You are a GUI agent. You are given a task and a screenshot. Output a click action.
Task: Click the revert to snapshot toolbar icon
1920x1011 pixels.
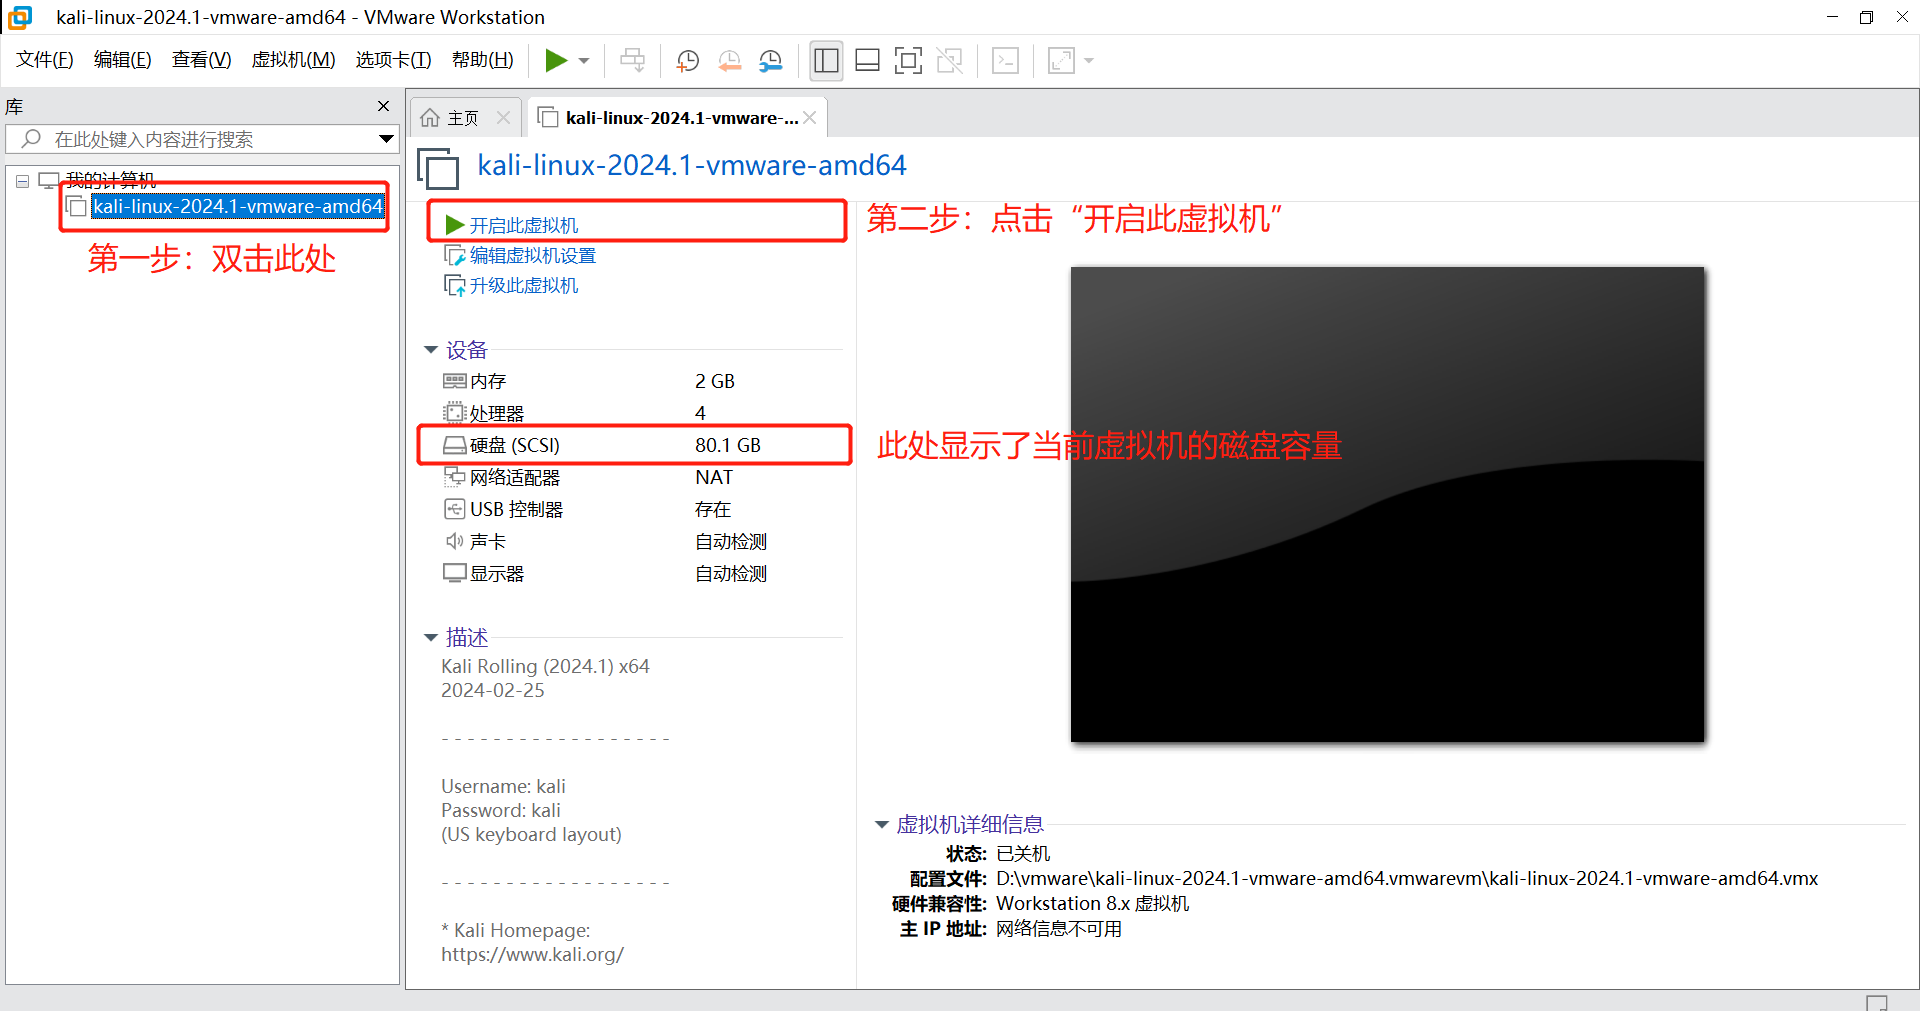(x=729, y=61)
